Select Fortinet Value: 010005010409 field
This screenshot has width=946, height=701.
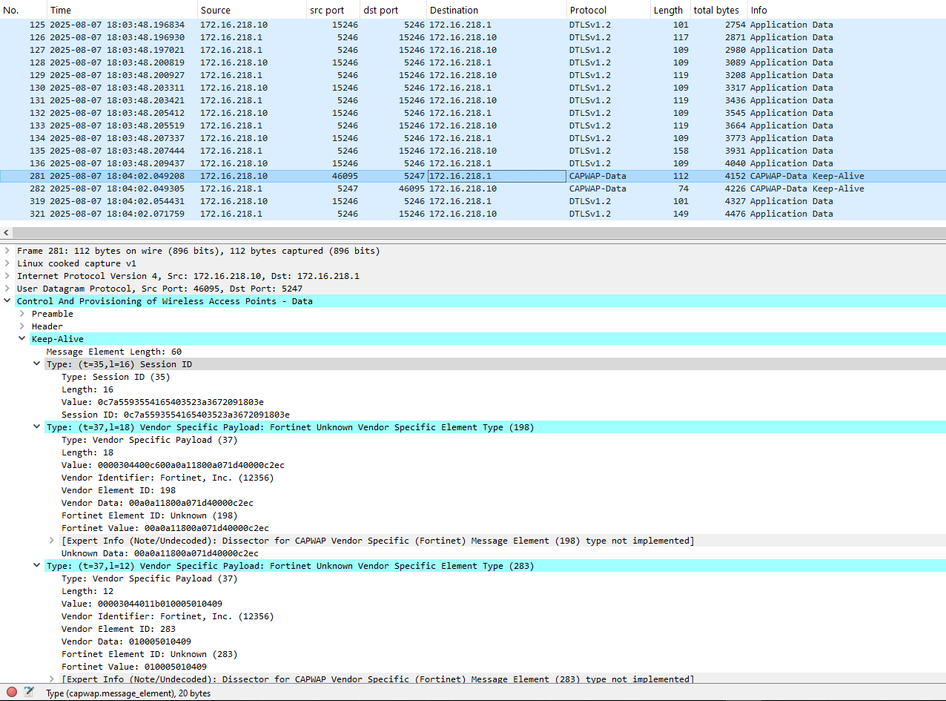coord(134,667)
